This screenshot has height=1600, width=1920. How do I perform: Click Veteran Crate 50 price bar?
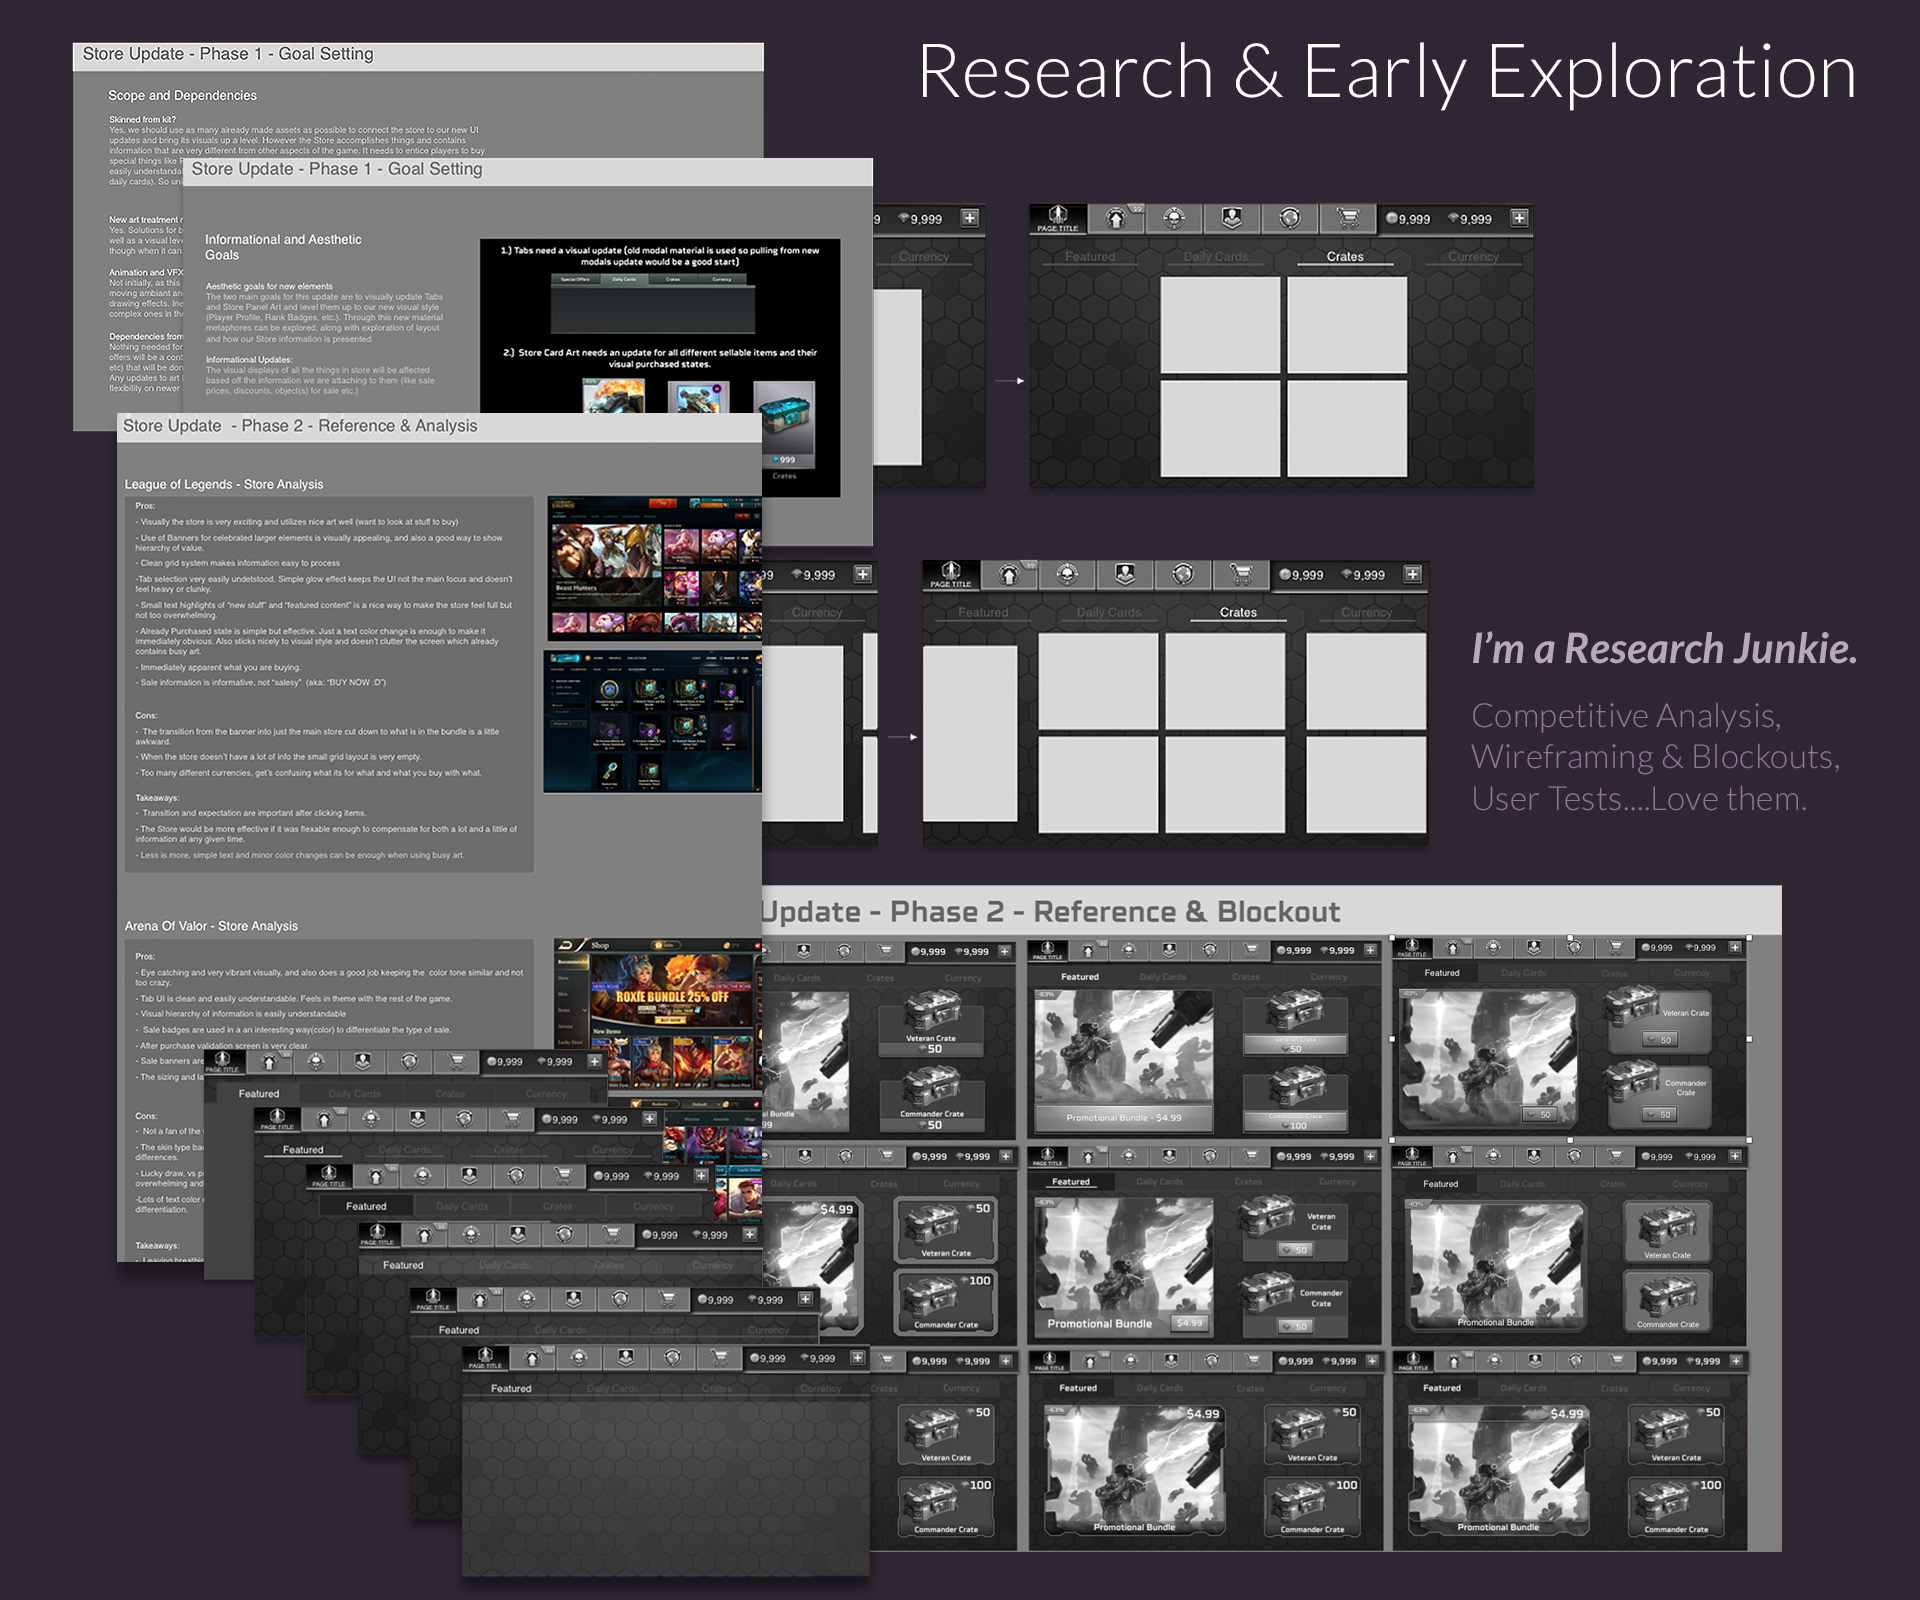(1295, 1046)
